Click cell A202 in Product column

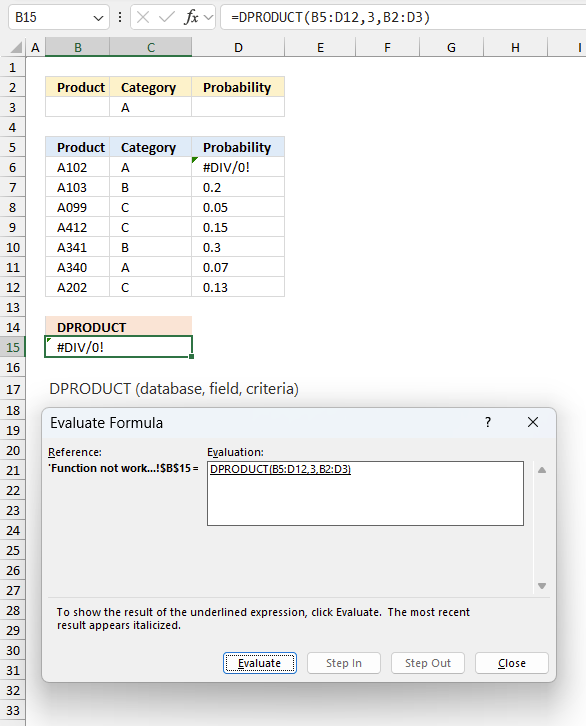click(x=78, y=287)
